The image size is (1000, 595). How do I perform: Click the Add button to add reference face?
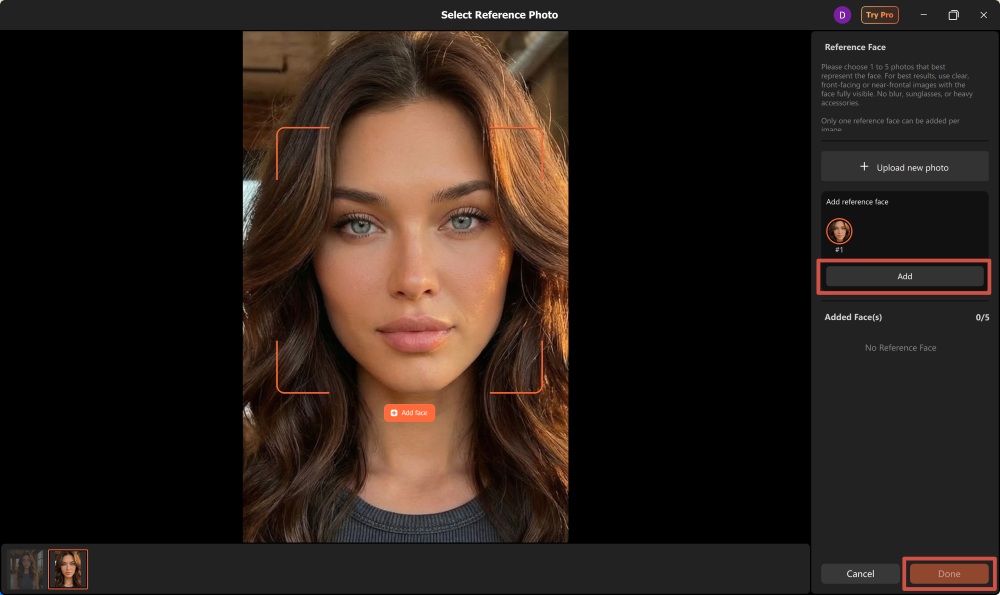pyautogui.click(x=903, y=276)
